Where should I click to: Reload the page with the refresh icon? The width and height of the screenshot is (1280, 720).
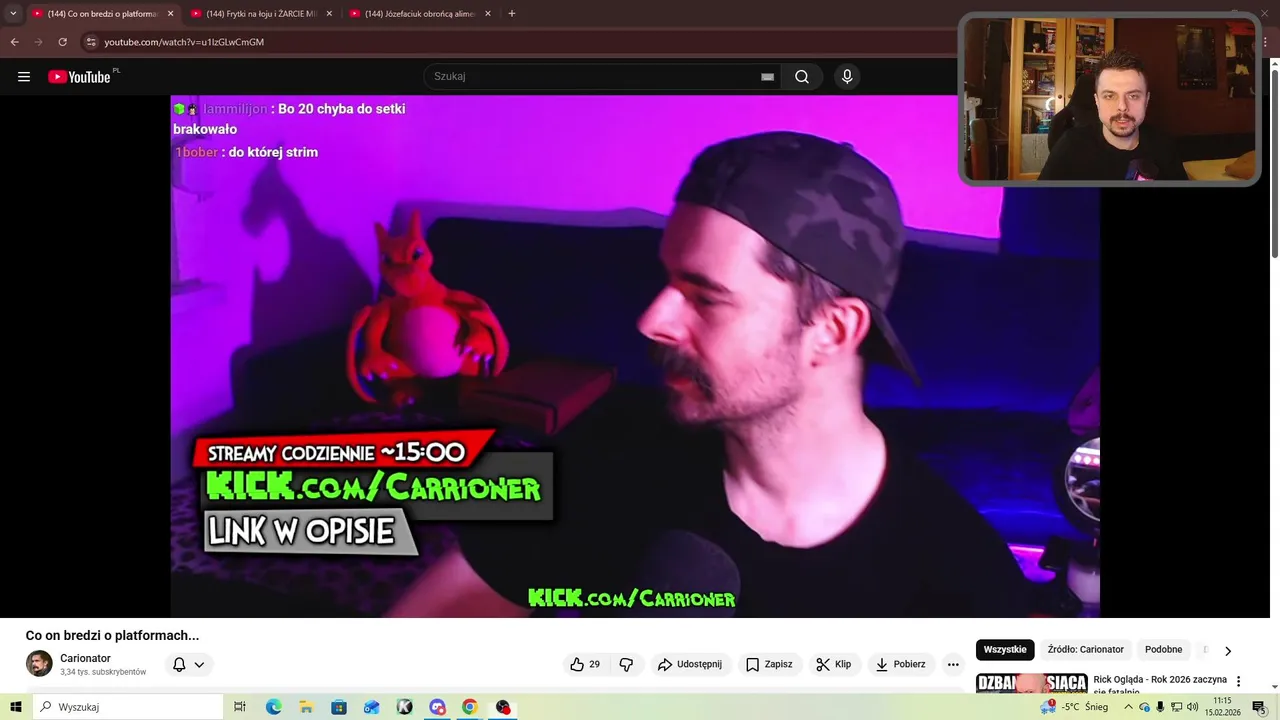pyautogui.click(x=62, y=42)
